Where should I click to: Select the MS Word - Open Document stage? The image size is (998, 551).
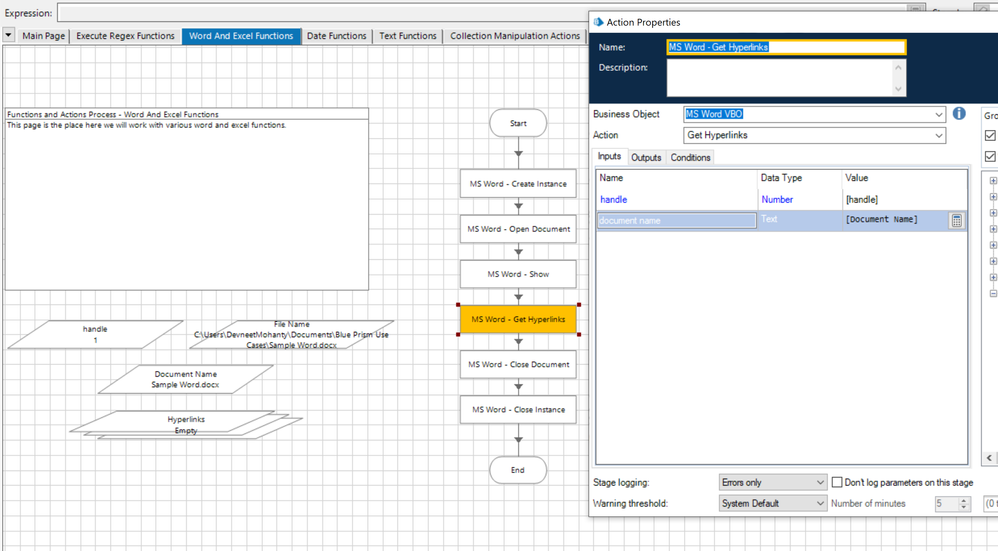coord(518,229)
